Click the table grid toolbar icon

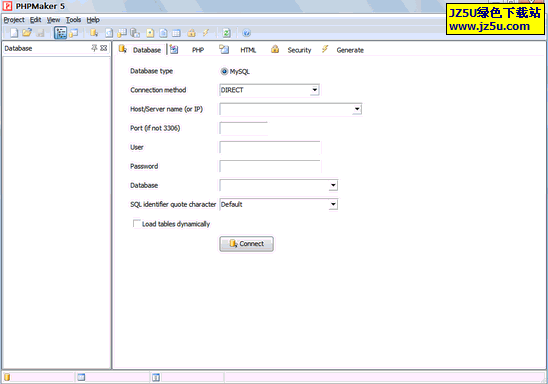click(176, 33)
